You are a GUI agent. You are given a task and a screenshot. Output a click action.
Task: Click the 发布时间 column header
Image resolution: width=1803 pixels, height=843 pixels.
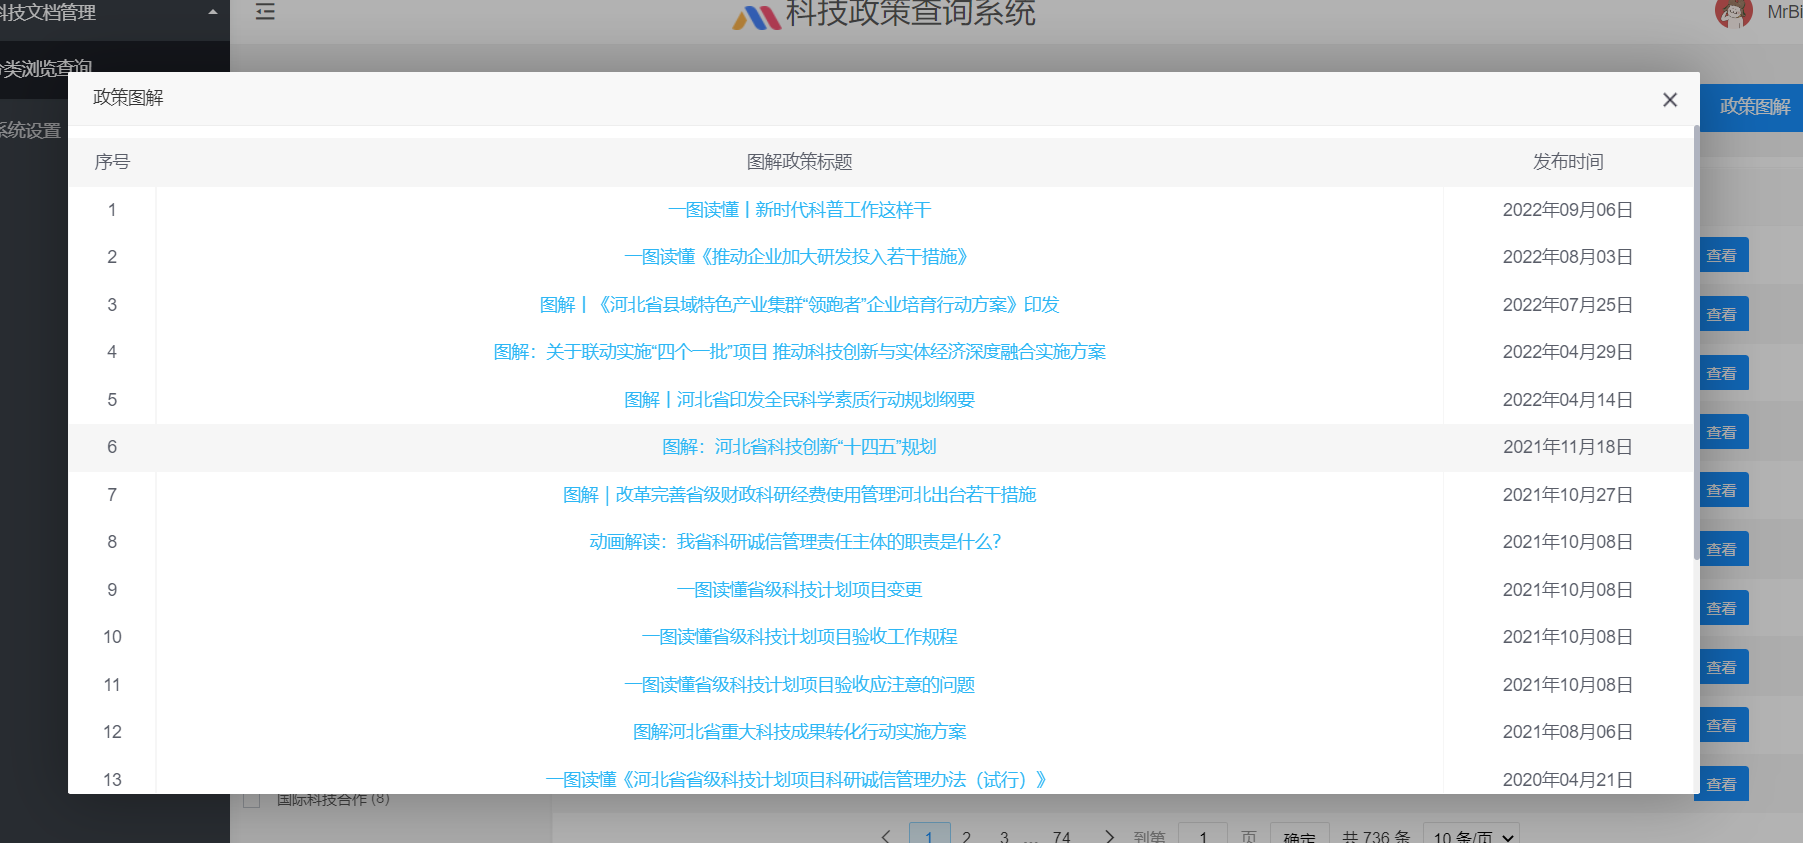tap(1568, 162)
